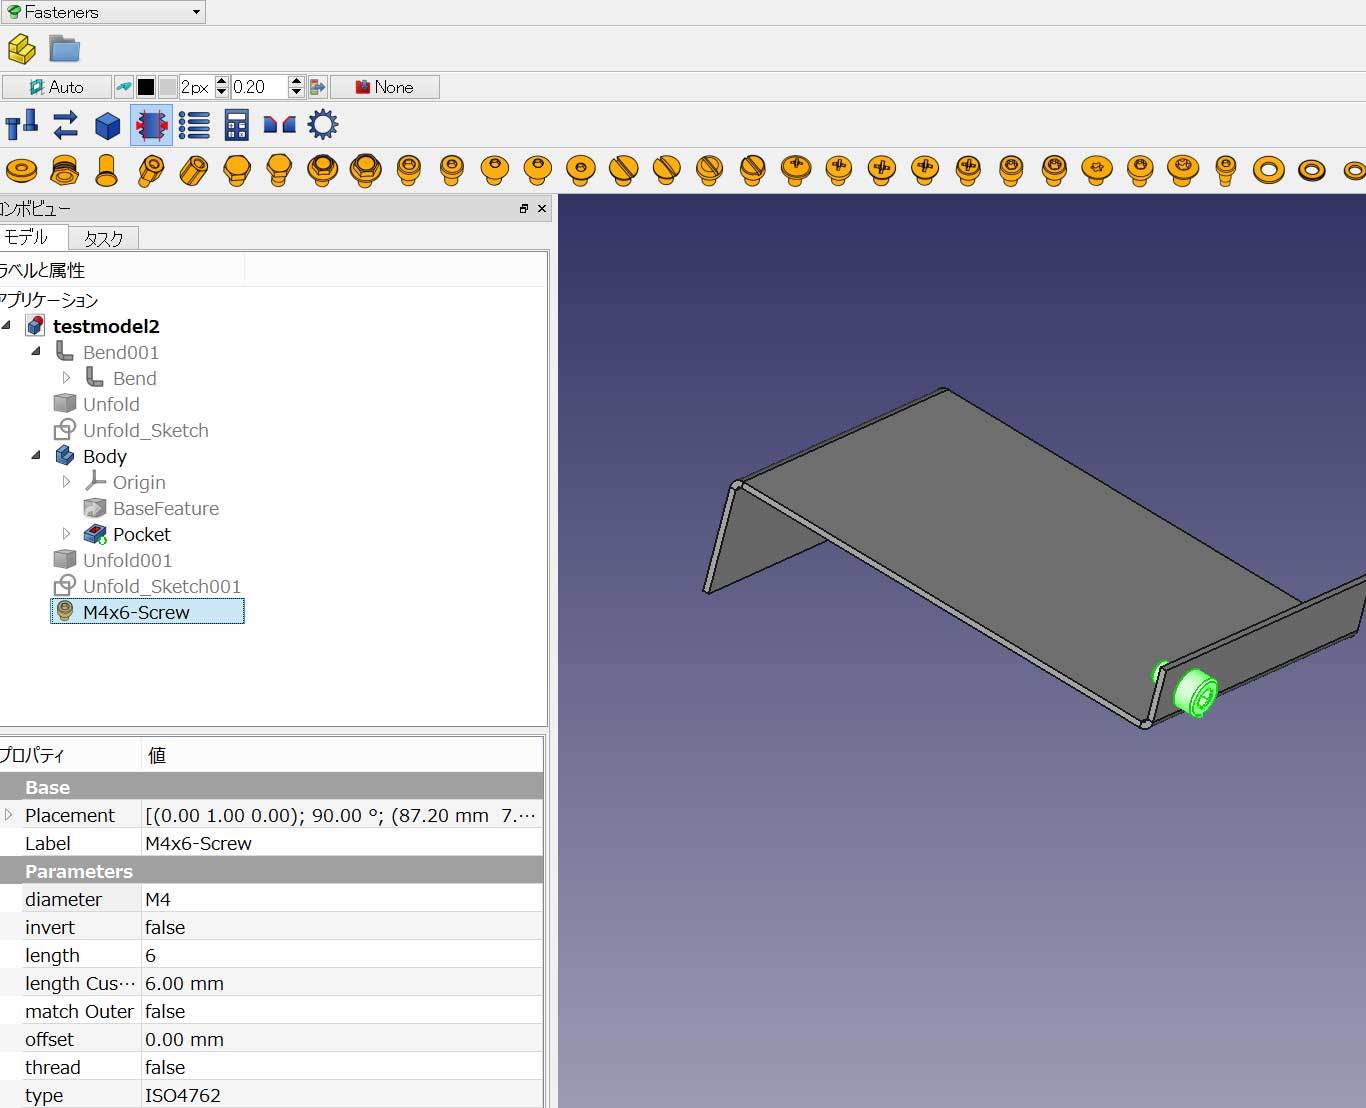Add the press-in stud fastener
1366x1108 pixels.
click(x=107, y=171)
